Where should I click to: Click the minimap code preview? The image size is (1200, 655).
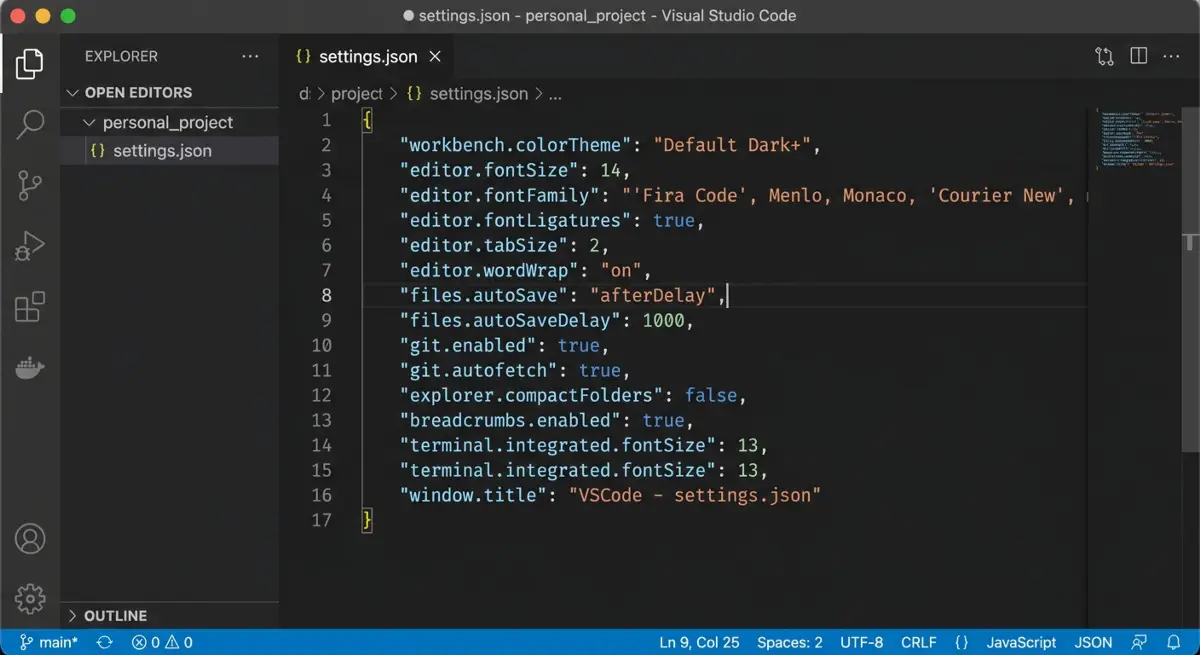coord(1138,137)
